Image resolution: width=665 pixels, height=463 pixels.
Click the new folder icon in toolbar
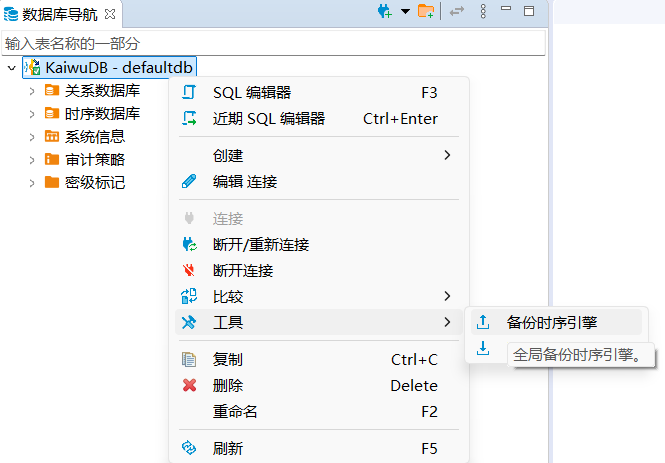426,11
